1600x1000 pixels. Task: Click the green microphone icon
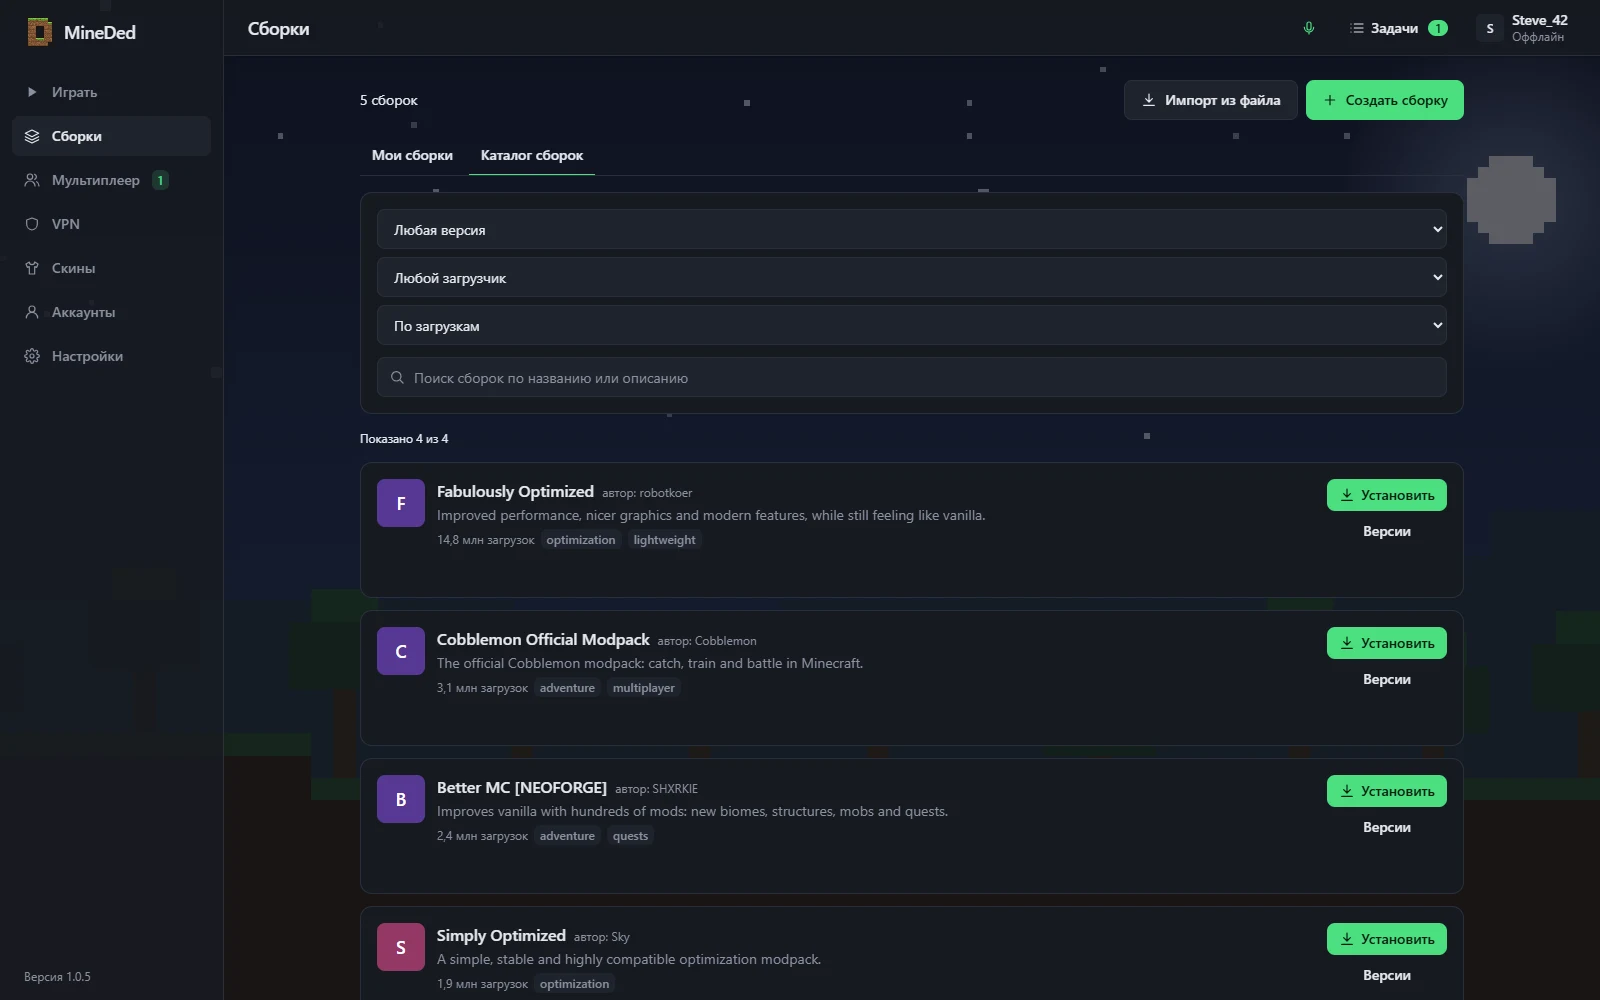[1309, 28]
